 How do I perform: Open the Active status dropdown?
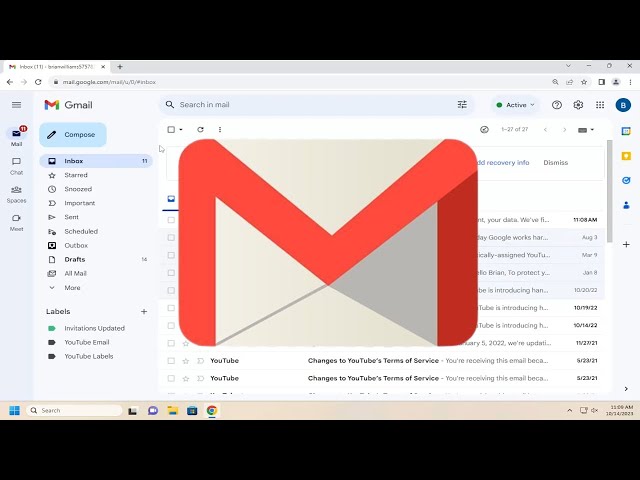516,105
